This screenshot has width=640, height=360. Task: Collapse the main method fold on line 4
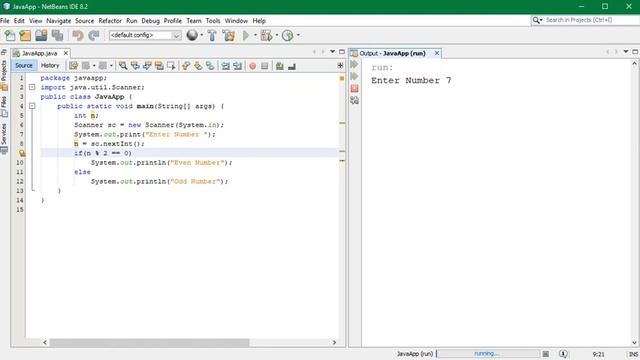(x=32, y=106)
